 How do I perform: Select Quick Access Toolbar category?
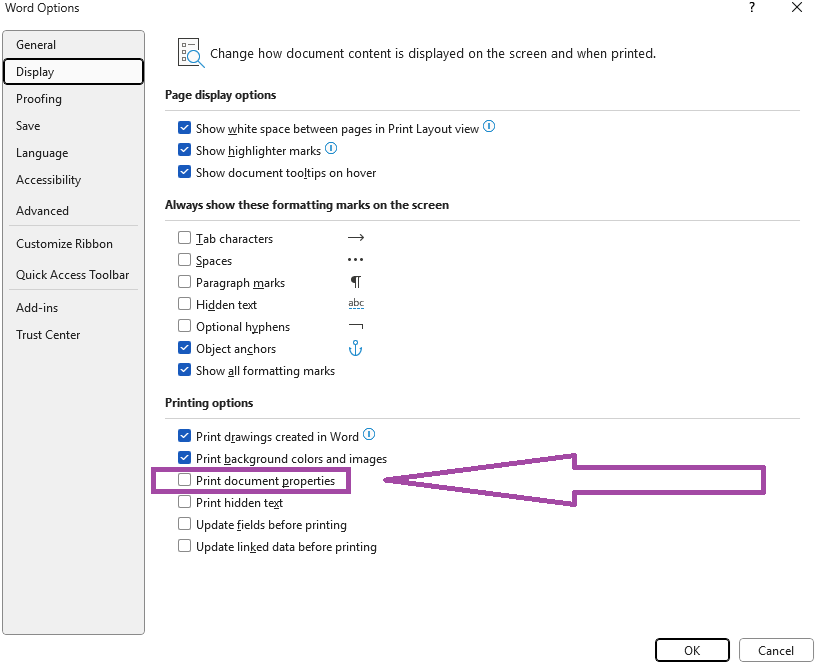pos(73,275)
